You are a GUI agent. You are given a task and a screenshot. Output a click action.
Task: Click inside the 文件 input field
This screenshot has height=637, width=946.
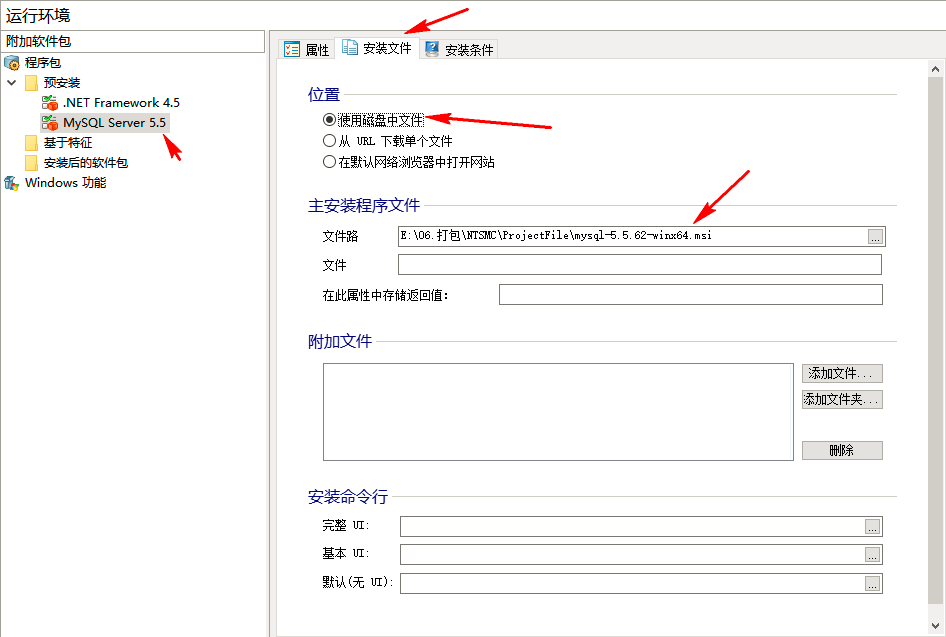pos(640,264)
